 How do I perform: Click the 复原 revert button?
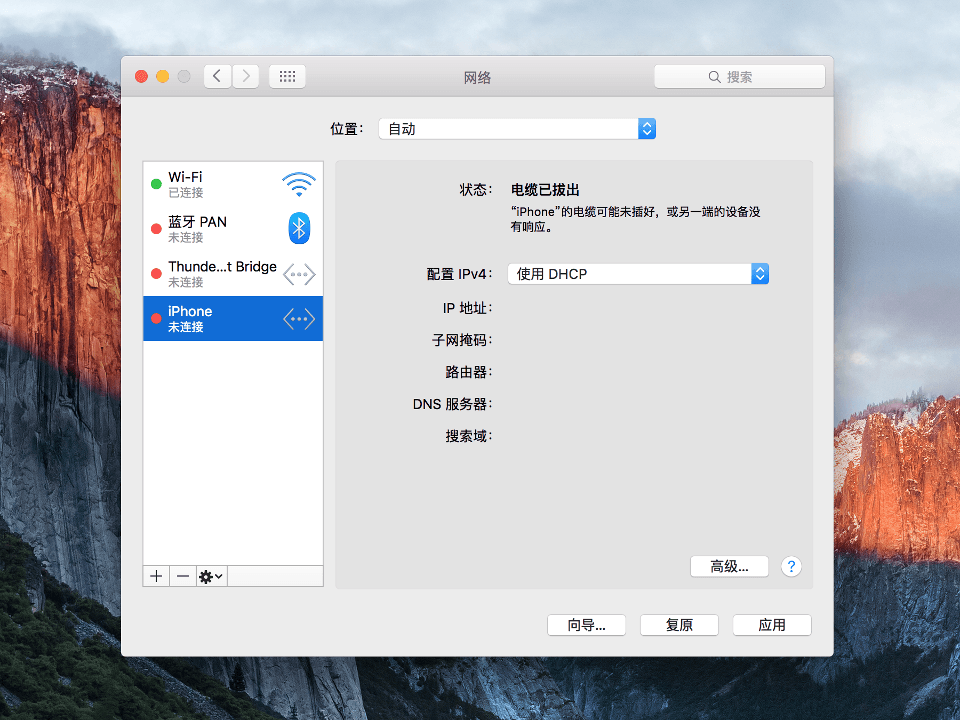679,625
